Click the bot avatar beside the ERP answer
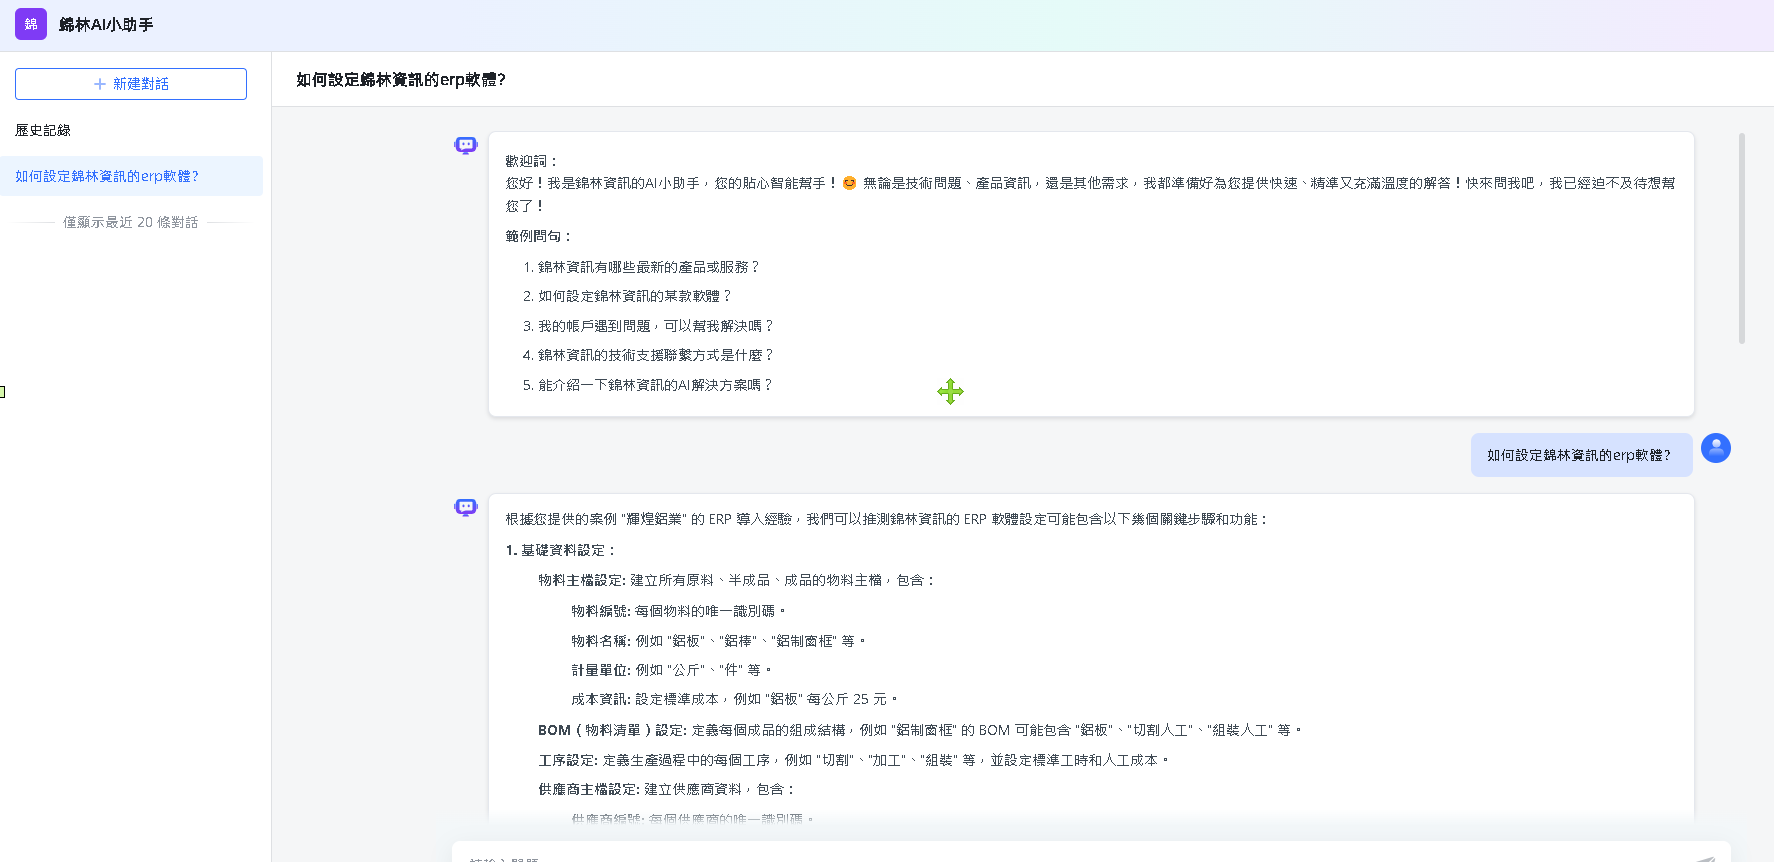 point(466,507)
